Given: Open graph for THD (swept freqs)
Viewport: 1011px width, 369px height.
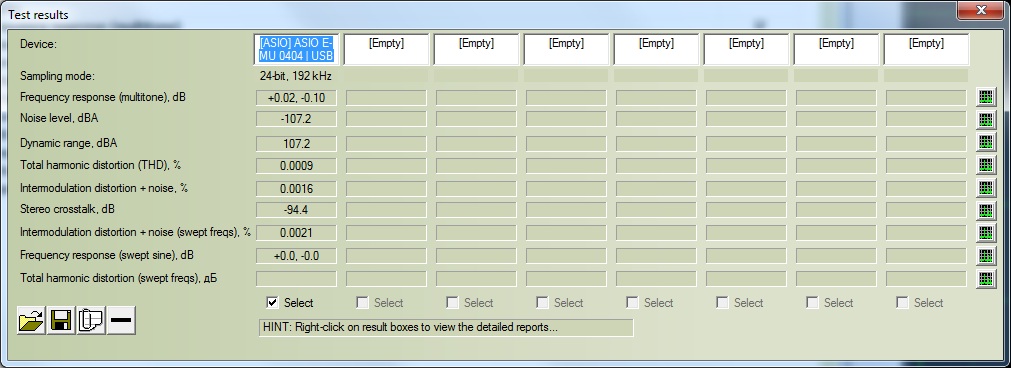Looking at the screenshot, I should (986, 279).
